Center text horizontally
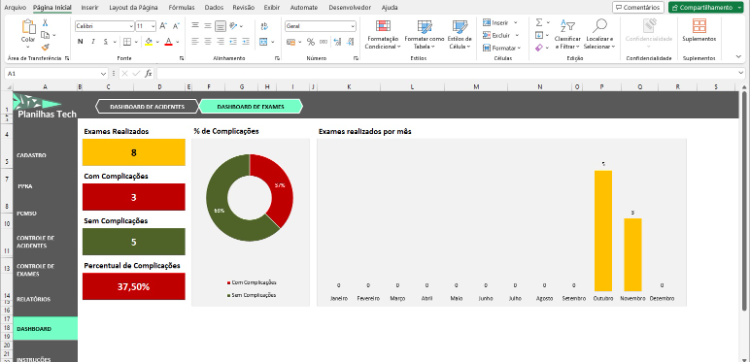Screen dimensions: 750x362 [x=208, y=42]
